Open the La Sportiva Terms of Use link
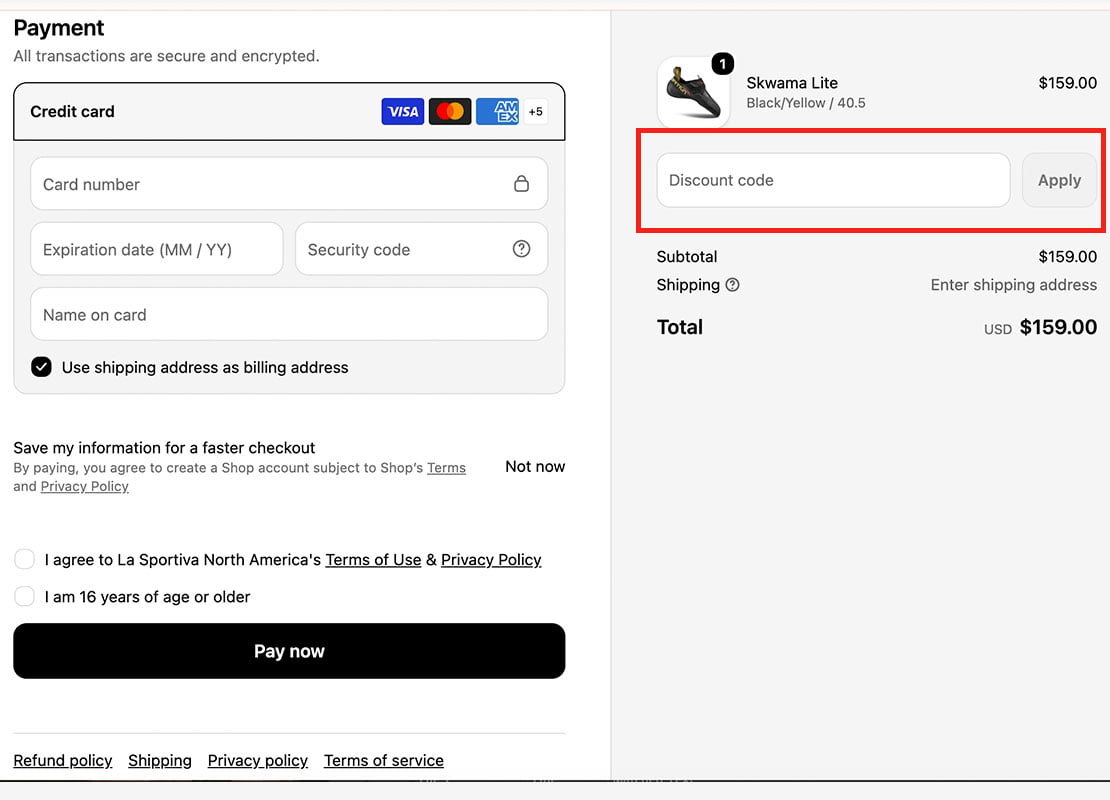 373,560
